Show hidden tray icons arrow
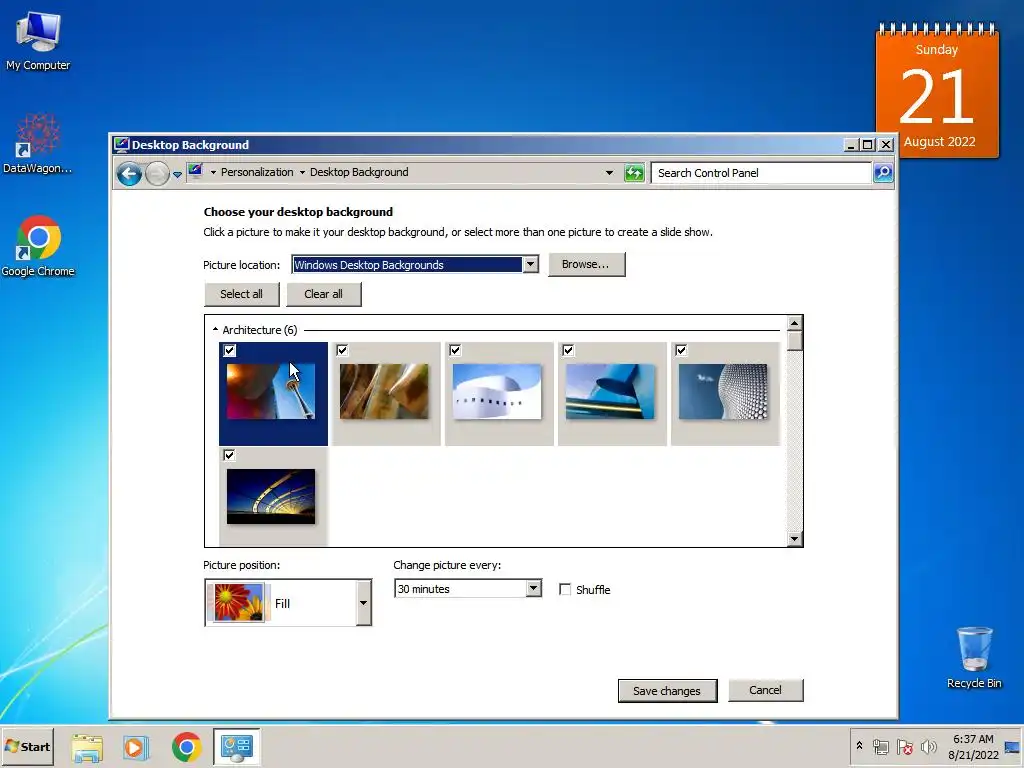The image size is (1024, 768). point(859,746)
